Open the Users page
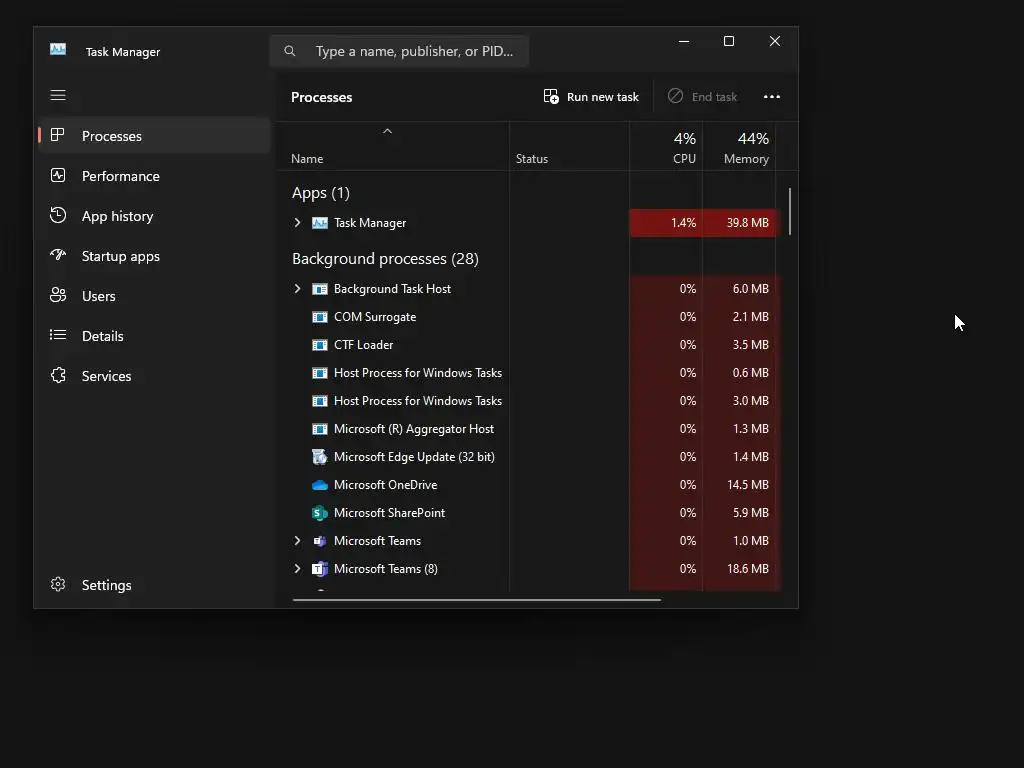This screenshot has height=768, width=1024. 154,295
